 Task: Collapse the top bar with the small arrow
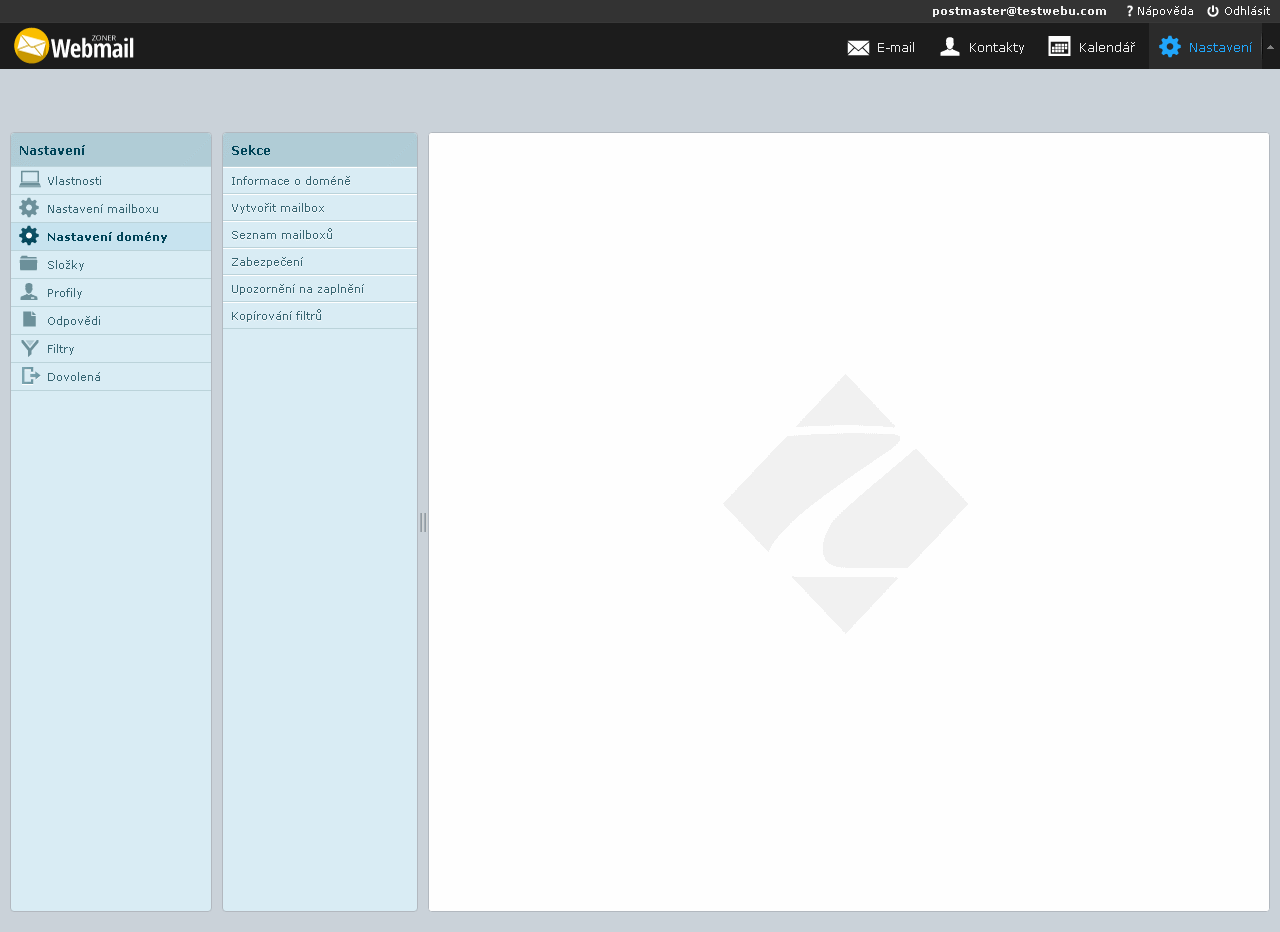point(1270,47)
